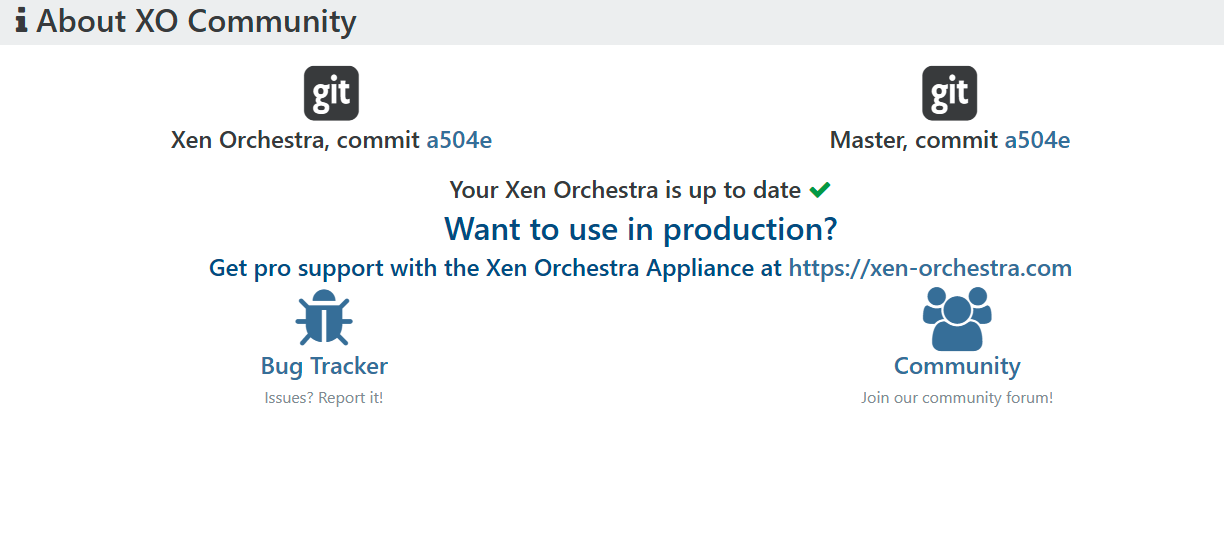Image resolution: width=1224 pixels, height=542 pixels.
Task: Click the 'Xen Orchestra Appliance' words
Action: tap(620, 268)
